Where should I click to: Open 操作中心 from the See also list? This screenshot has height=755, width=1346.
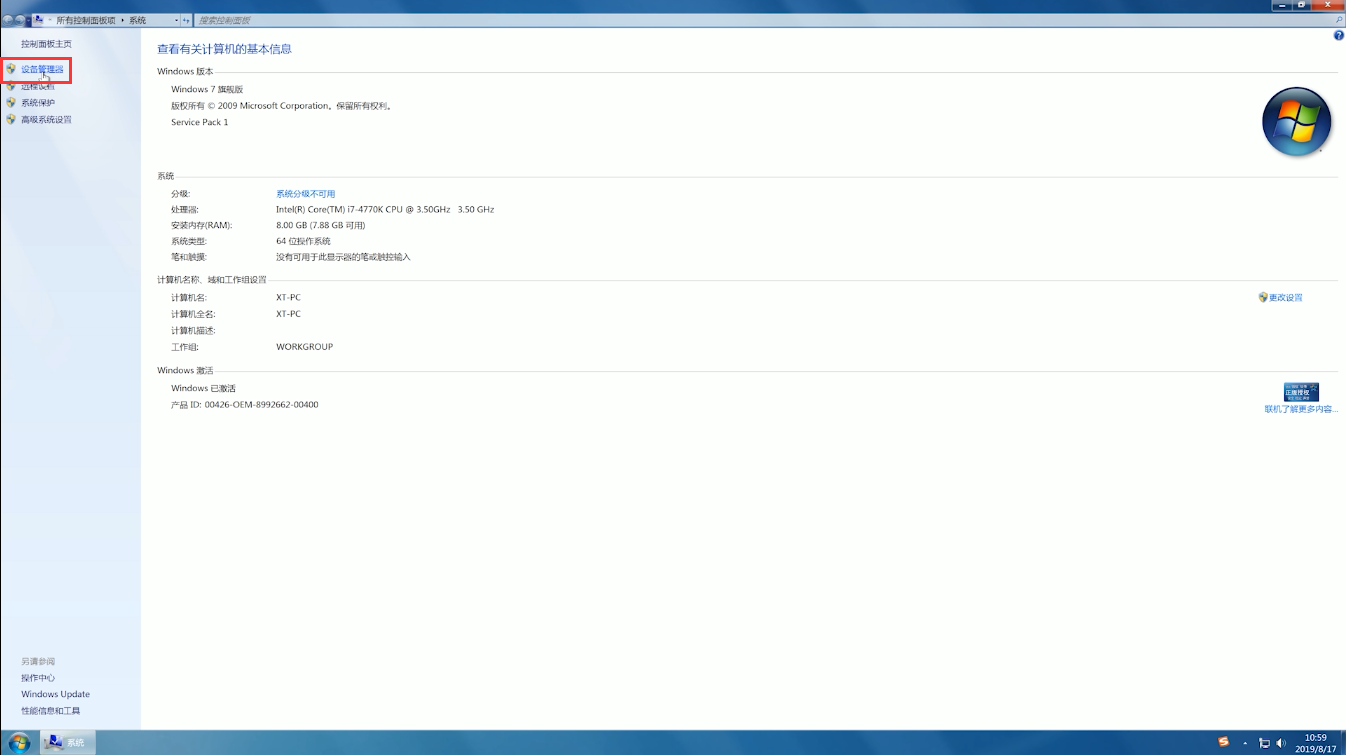pos(38,678)
